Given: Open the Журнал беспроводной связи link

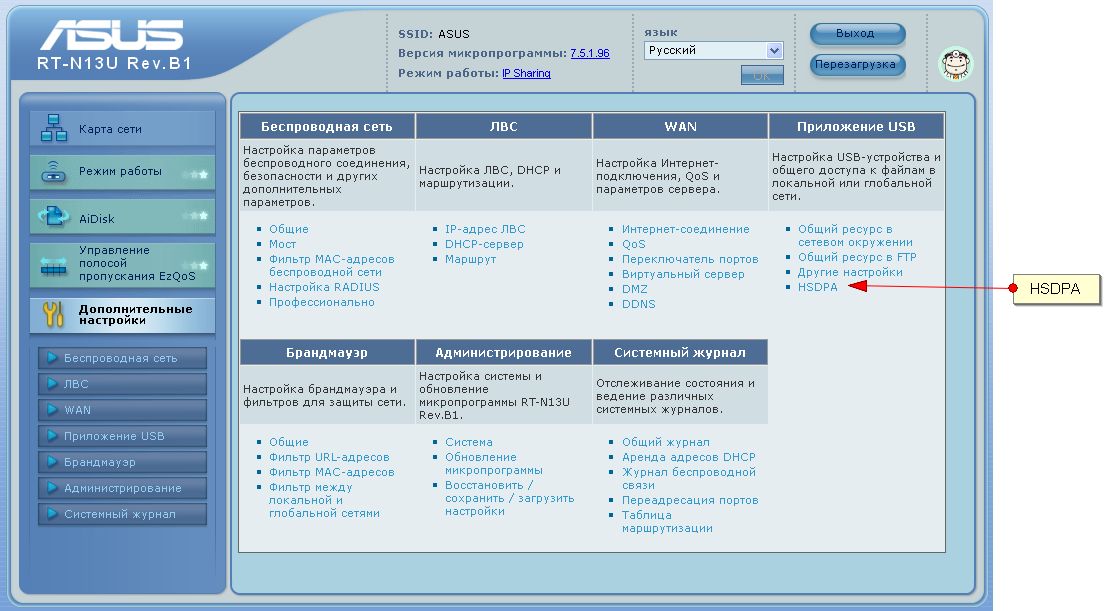Looking at the screenshot, I should point(689,479).
